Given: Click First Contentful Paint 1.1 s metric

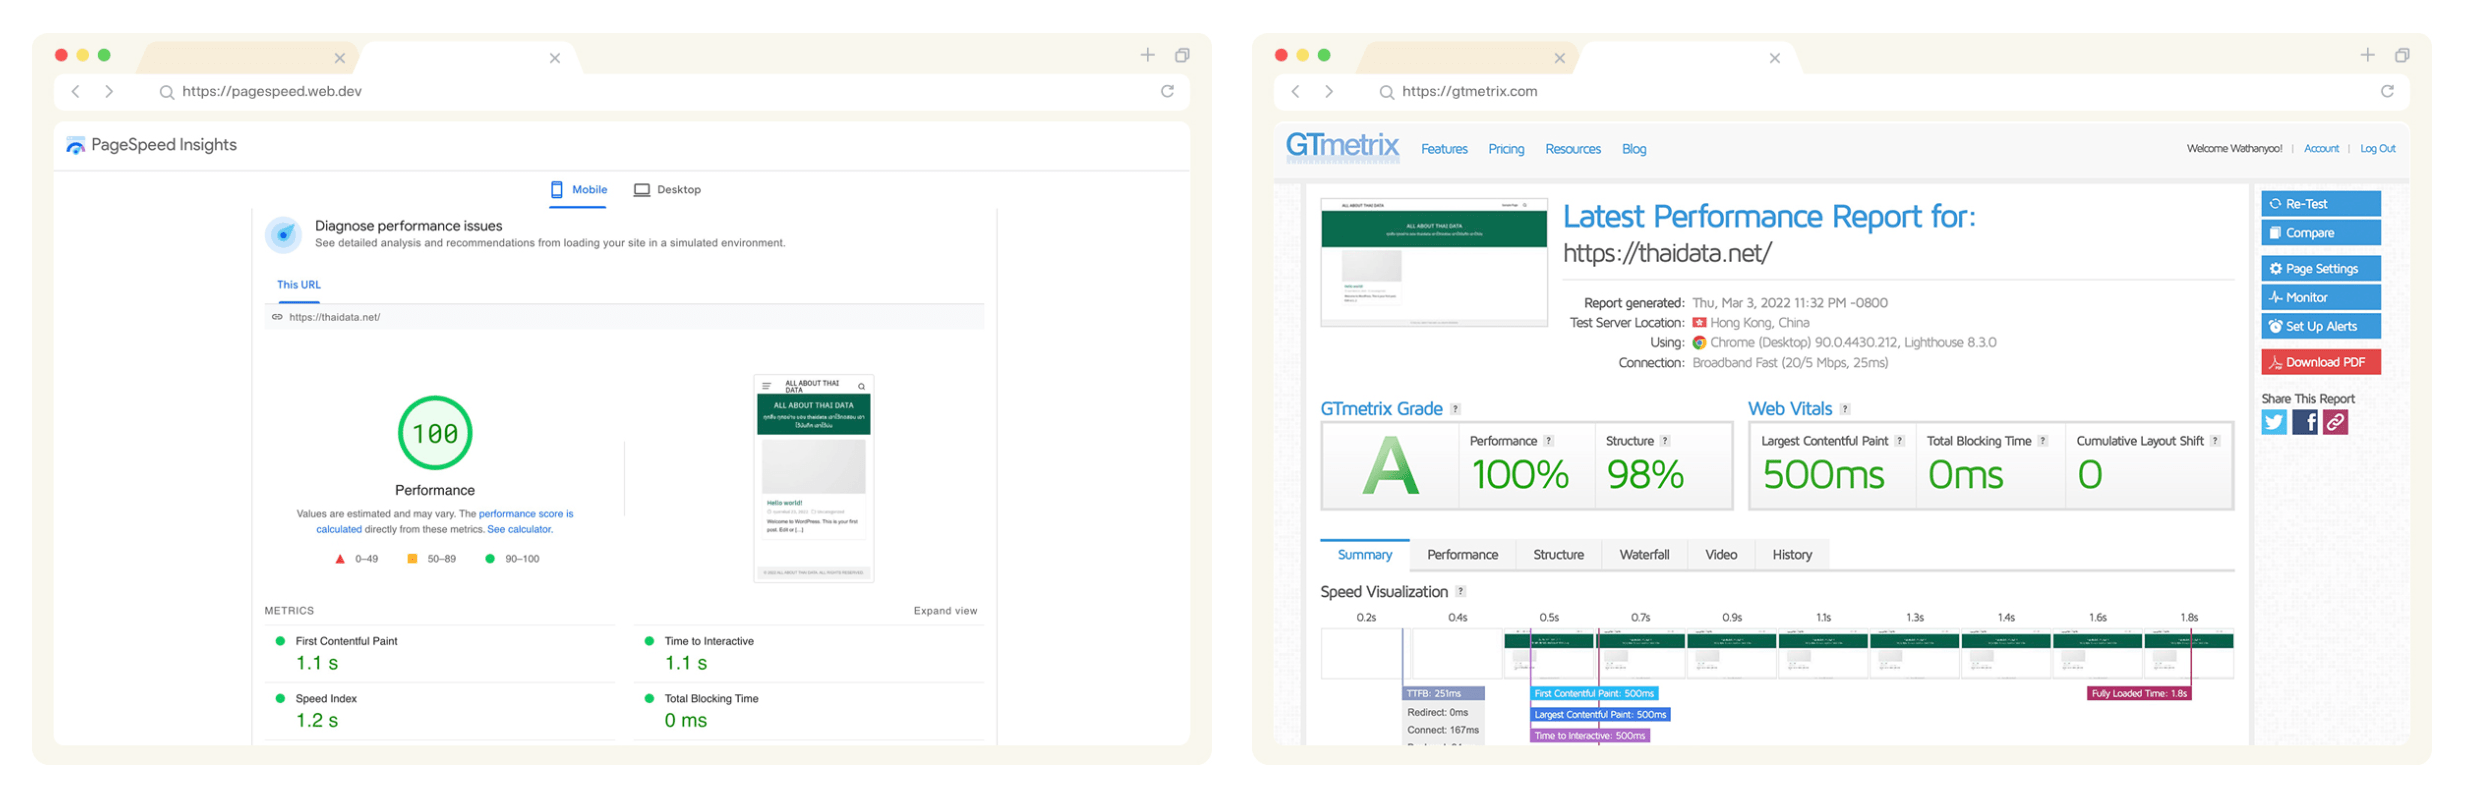Looking at the screenshot, I should (440, 653).
